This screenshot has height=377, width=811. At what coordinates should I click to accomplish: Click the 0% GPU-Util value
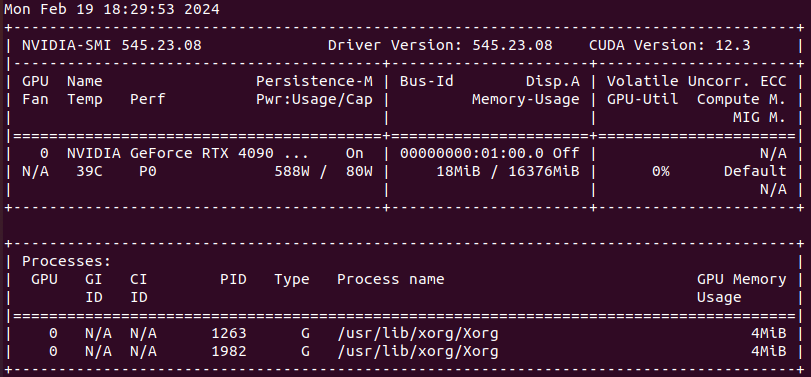point(660,171)
